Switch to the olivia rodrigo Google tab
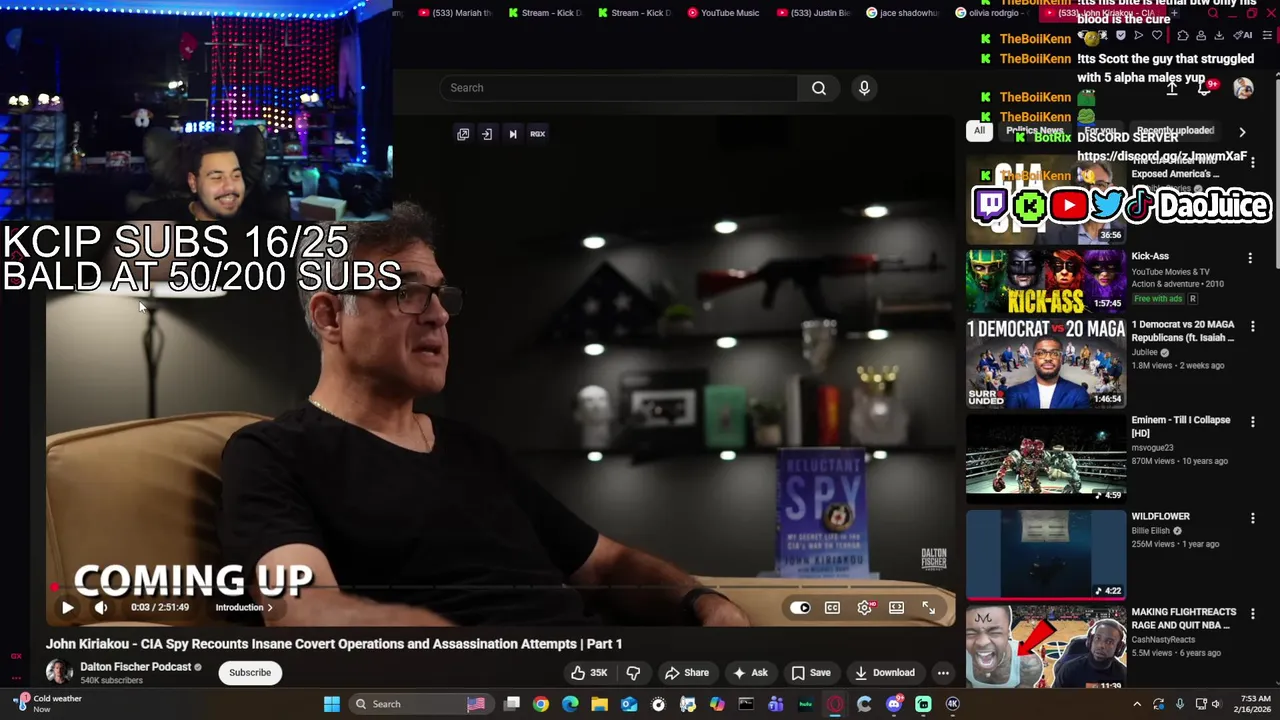The height and width of the screenshot is (720, 1280). pos(993,13)
